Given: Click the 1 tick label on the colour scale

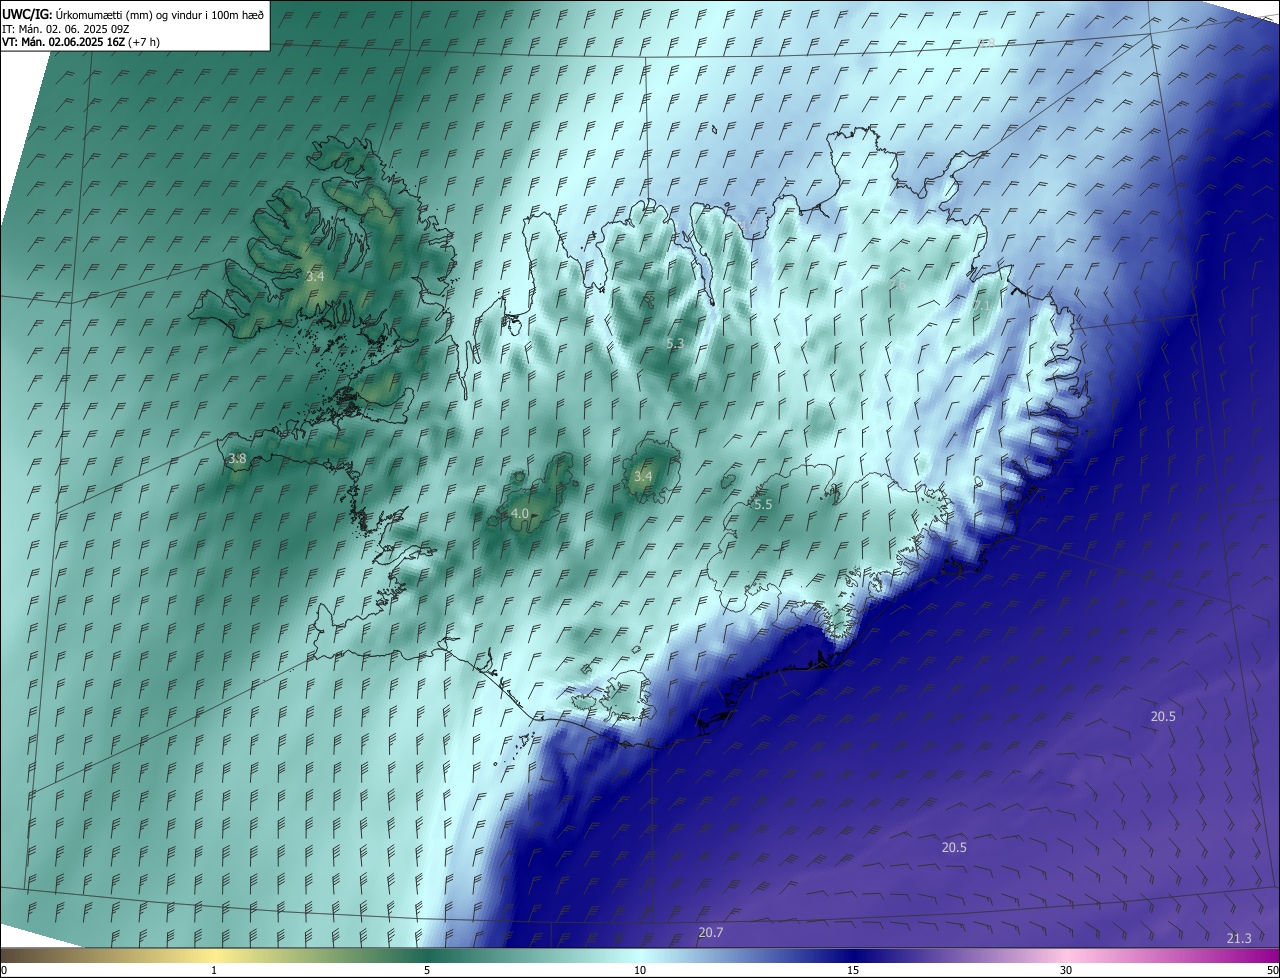Looking at the screenshot, I should [214, 970].
